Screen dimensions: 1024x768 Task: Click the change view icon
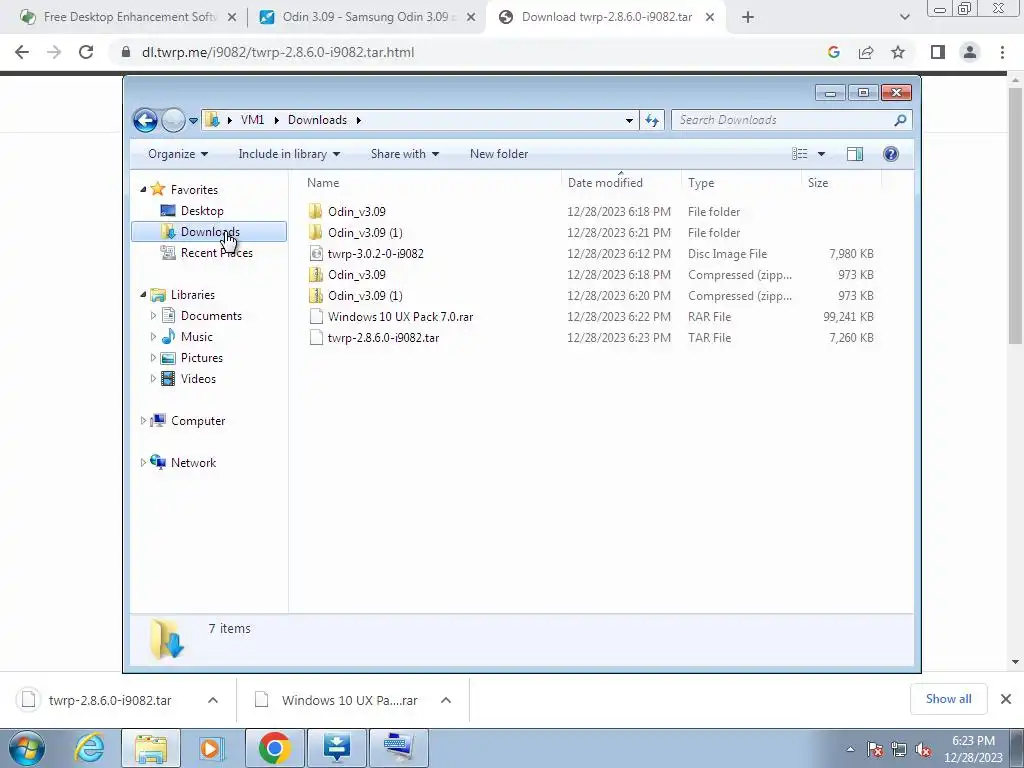[x=799, y=154]
